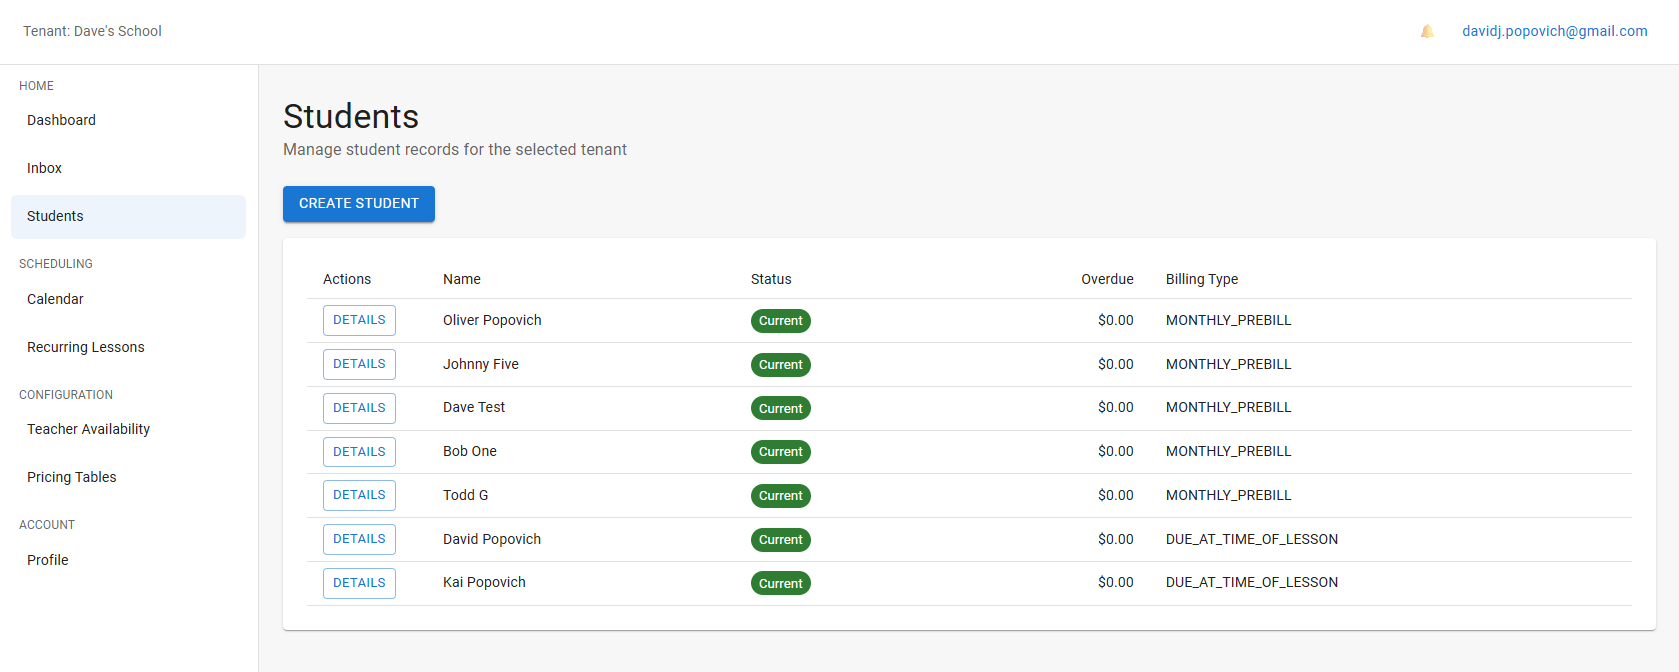Click Current status badge for Oliver Popovich

781,321
